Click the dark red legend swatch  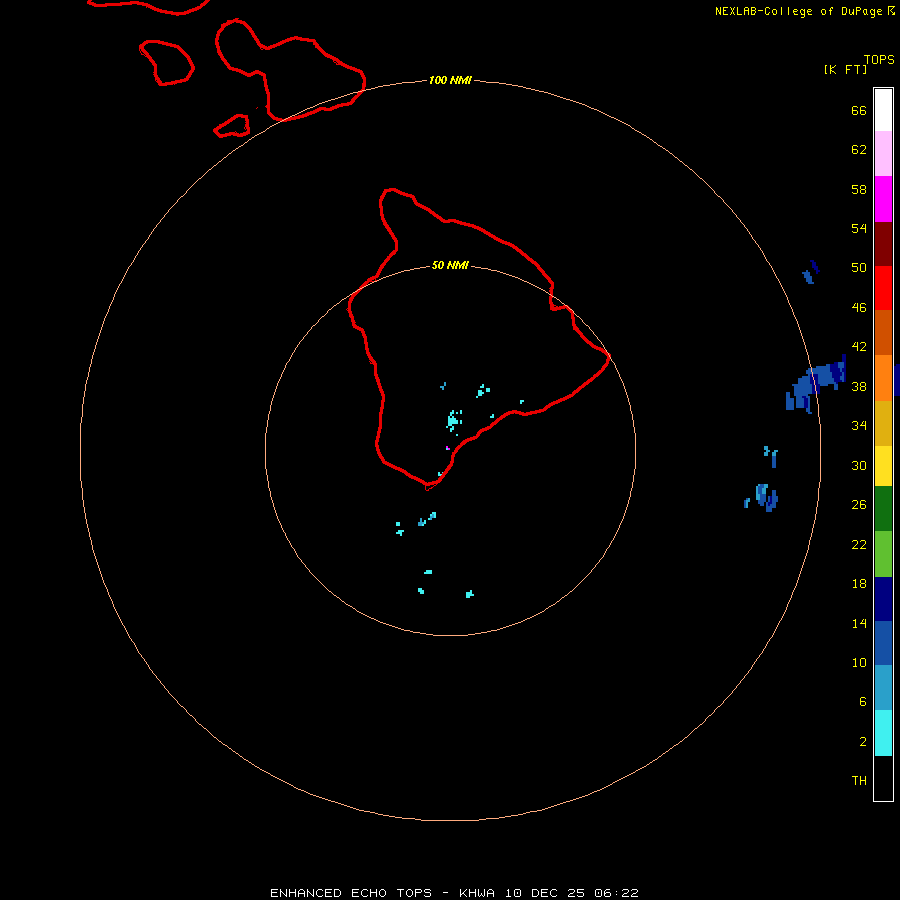pos(883,244)
